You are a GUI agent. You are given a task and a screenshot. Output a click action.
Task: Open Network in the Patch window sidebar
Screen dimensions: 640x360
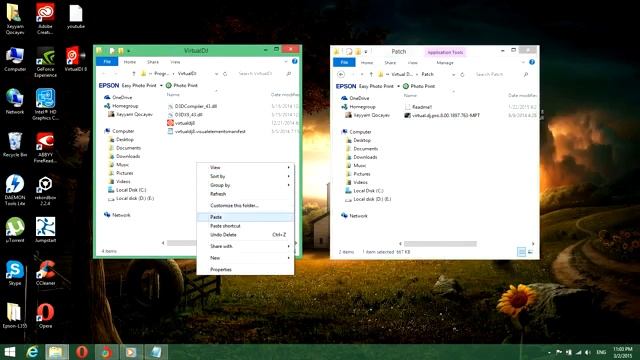(355, 216)
